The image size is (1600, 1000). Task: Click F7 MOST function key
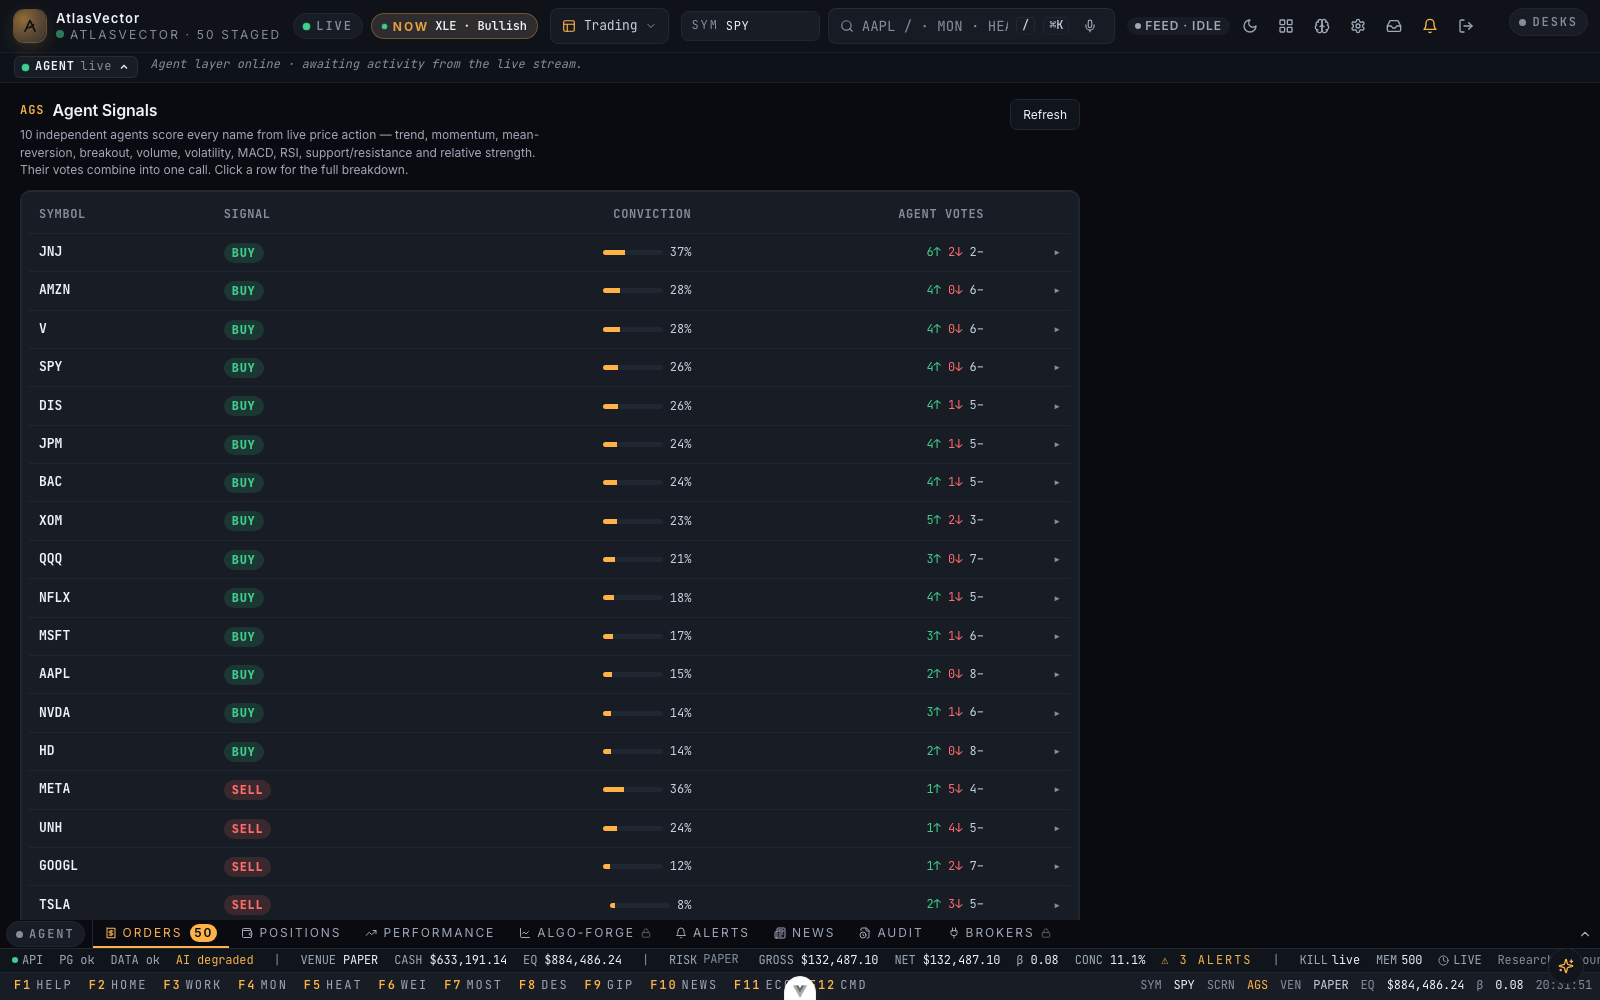tap(473, 985)
